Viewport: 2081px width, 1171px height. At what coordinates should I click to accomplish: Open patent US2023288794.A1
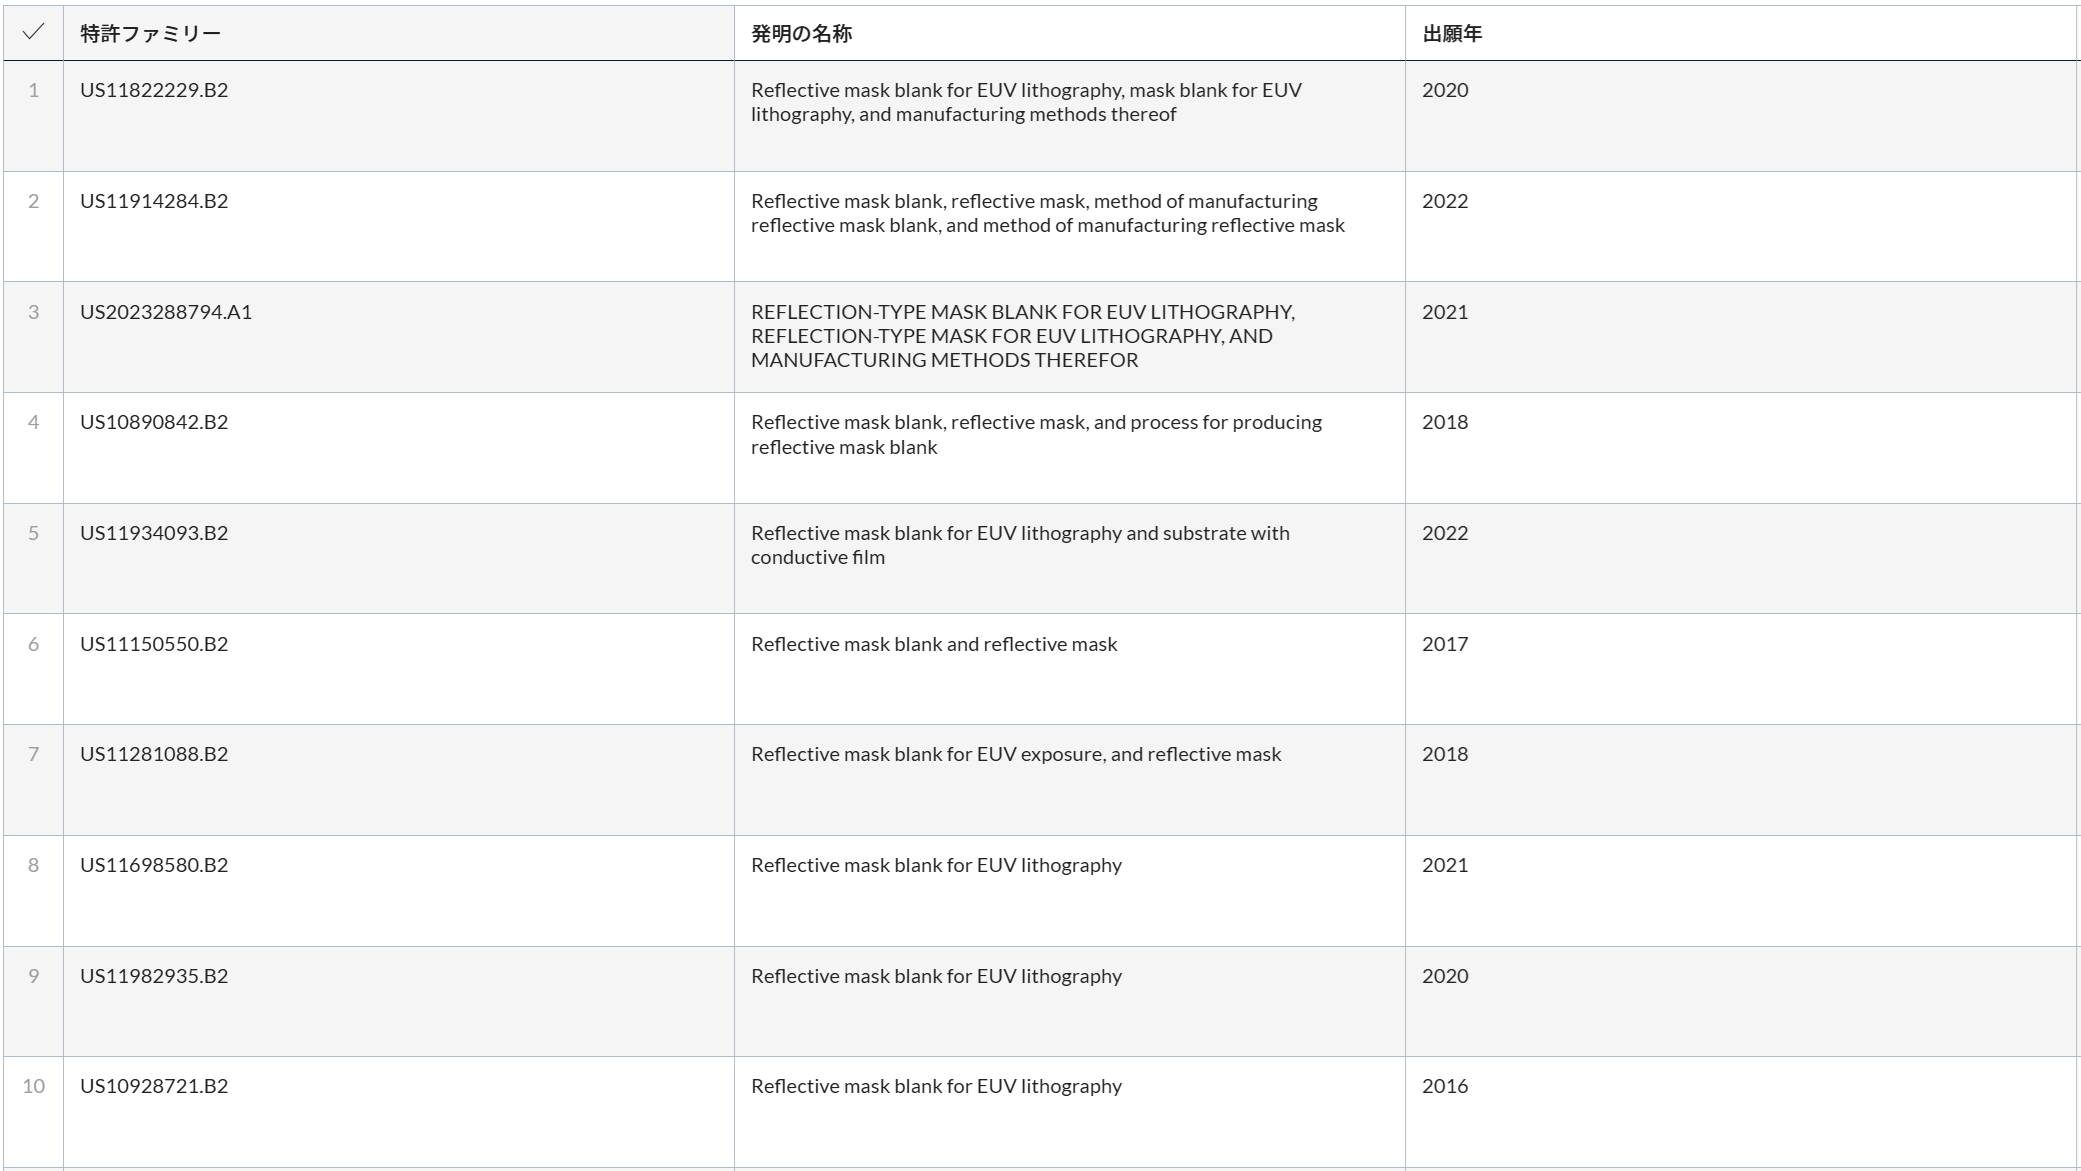pyautogui.click(x=166, y=312)
